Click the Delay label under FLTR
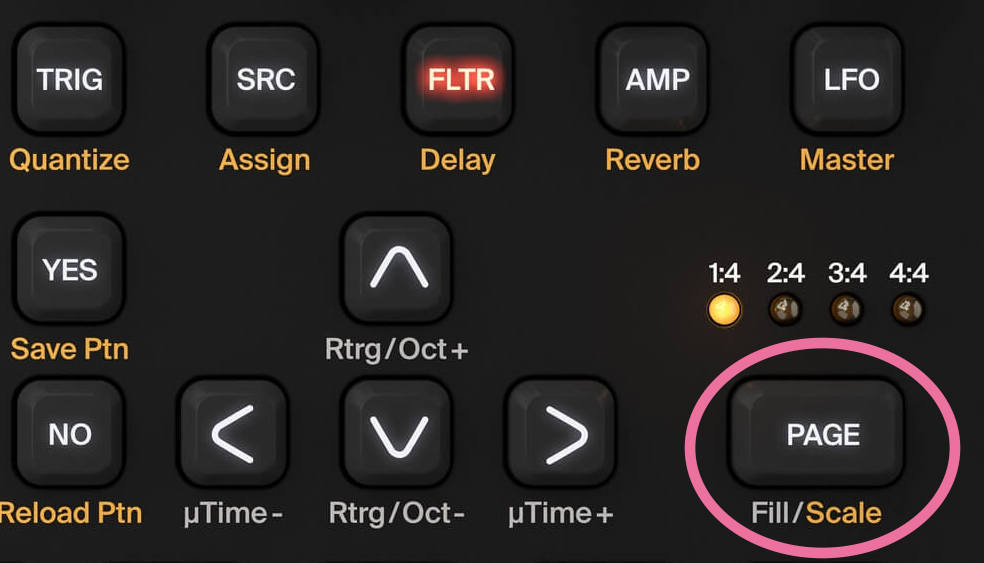The image size is (984, 563). [457, 161]
